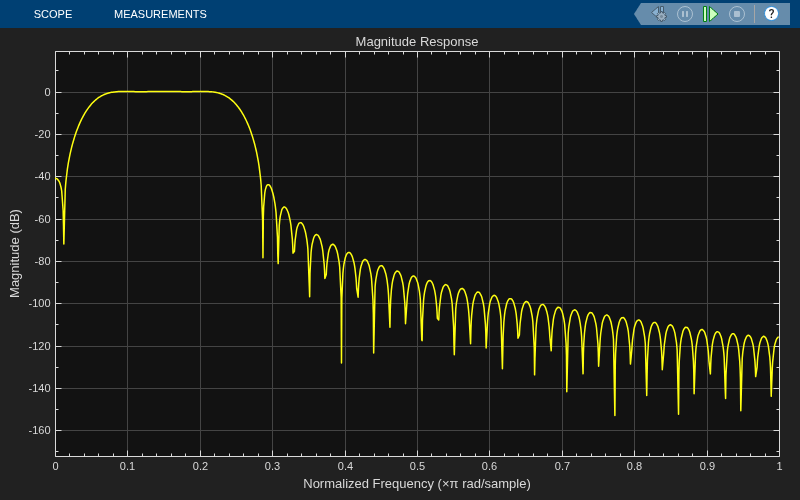Switch to the MEASUREMENTS tab
The height and width of the screenshot is (500, 800).
click(160, 14)
